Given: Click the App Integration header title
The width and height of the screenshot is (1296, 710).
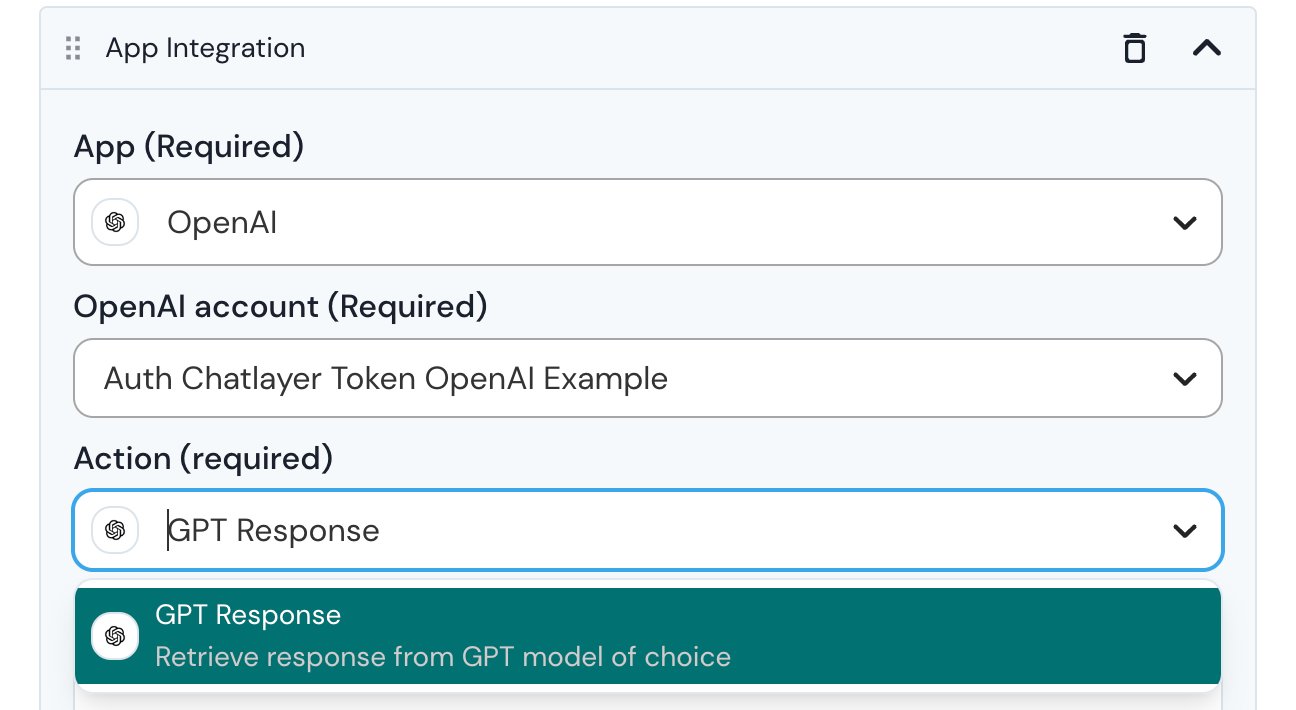Looking at the screenshot, I should tap(205, 48).
